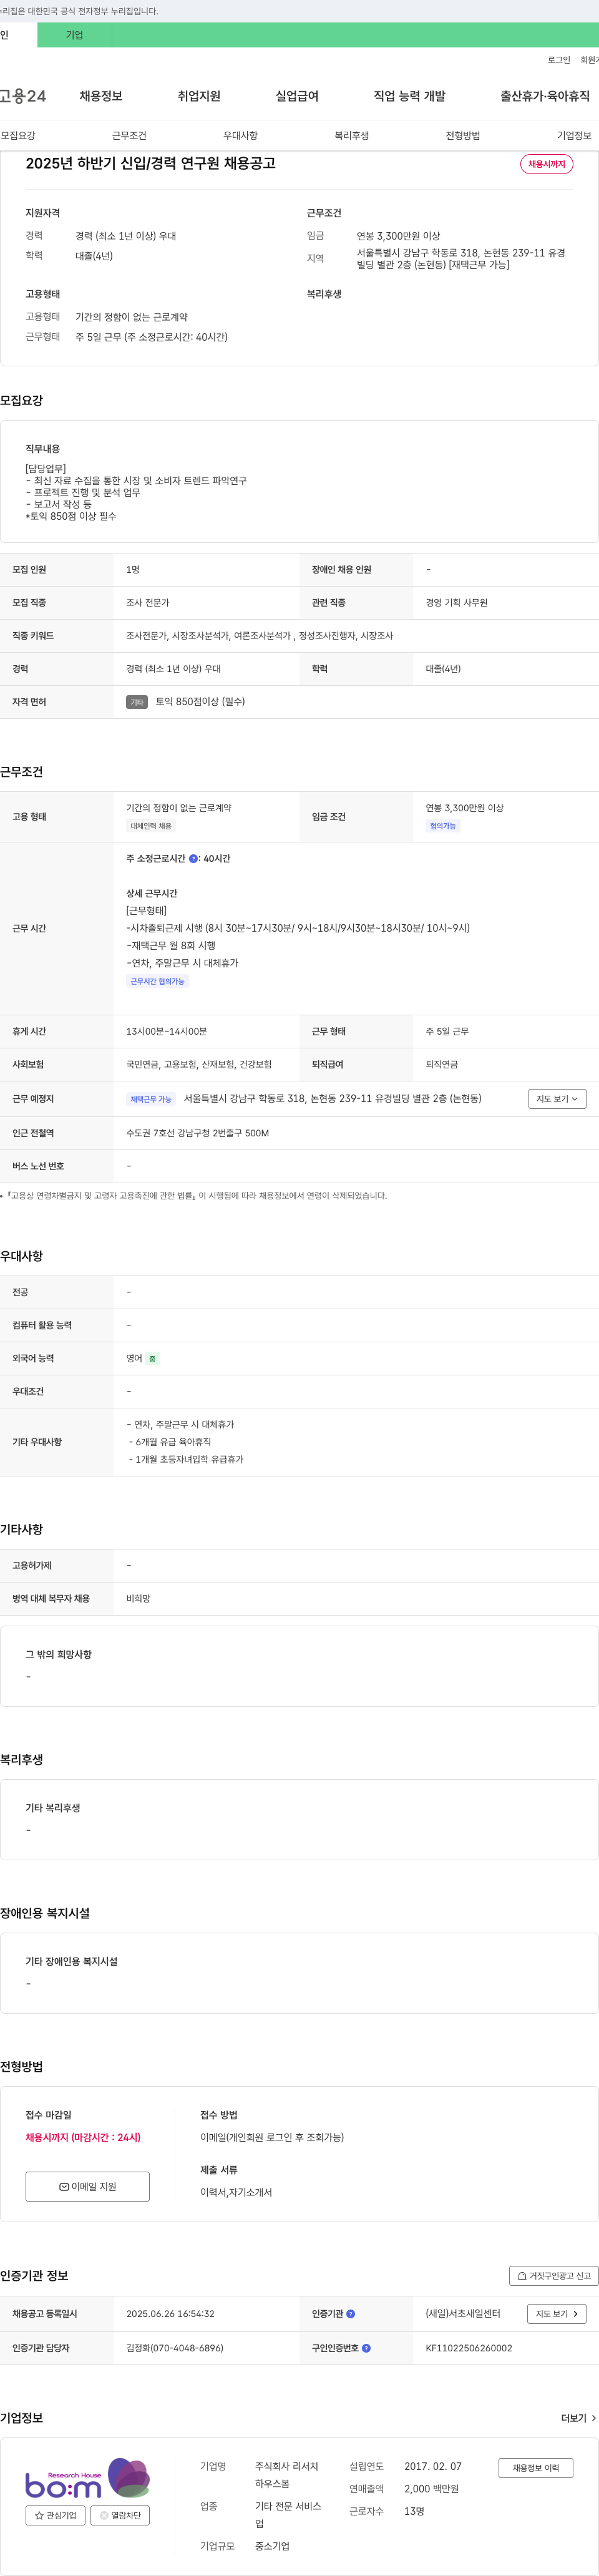Viewport: 599px width, 2576px height.
Task: Click the info icon next to 인증기관
Action: (x=350, y=2314)
